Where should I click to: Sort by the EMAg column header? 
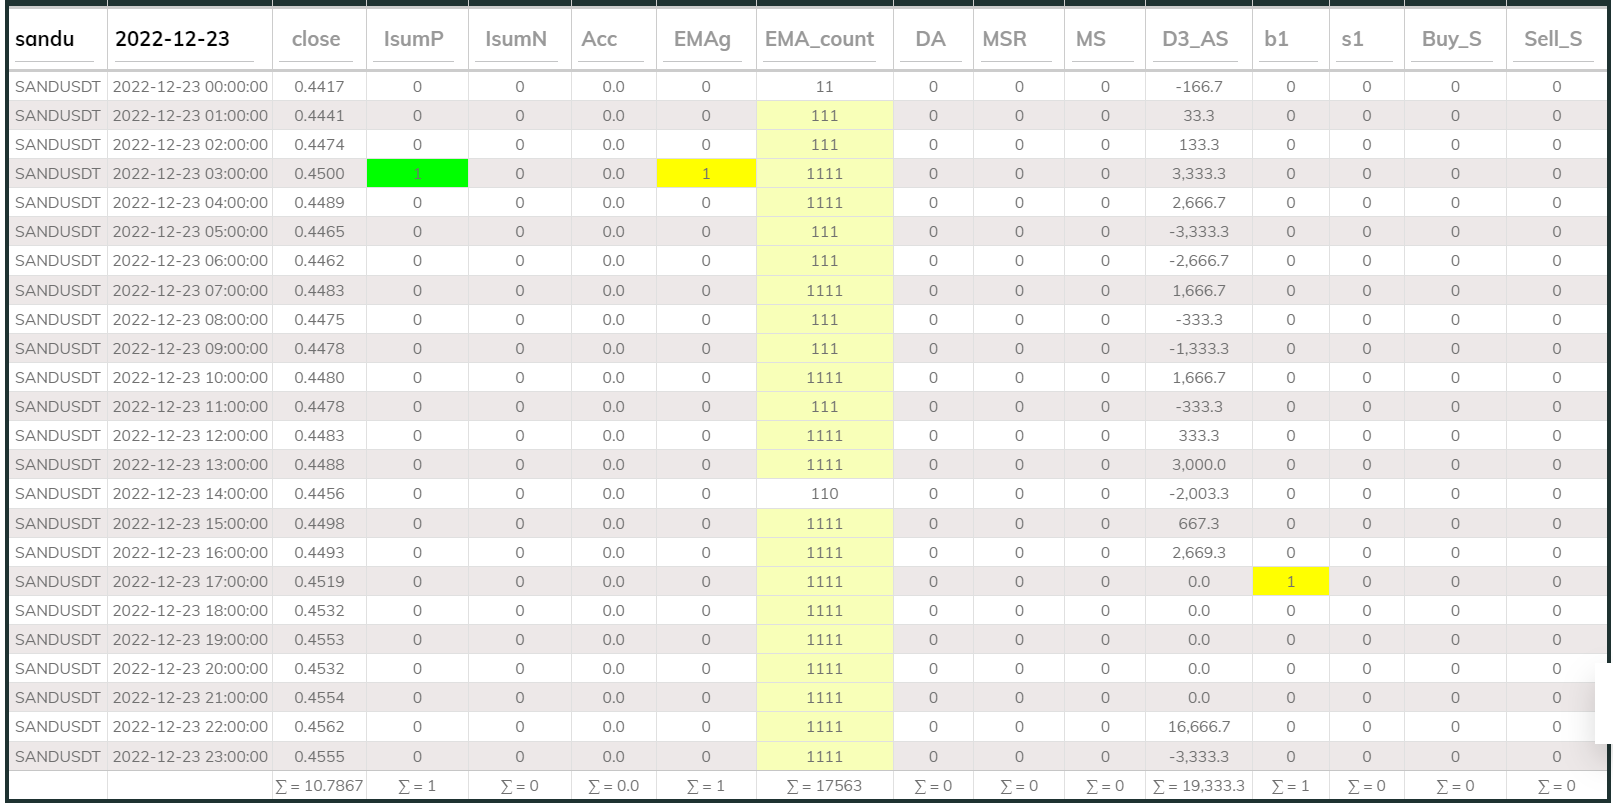pos(702,39)
